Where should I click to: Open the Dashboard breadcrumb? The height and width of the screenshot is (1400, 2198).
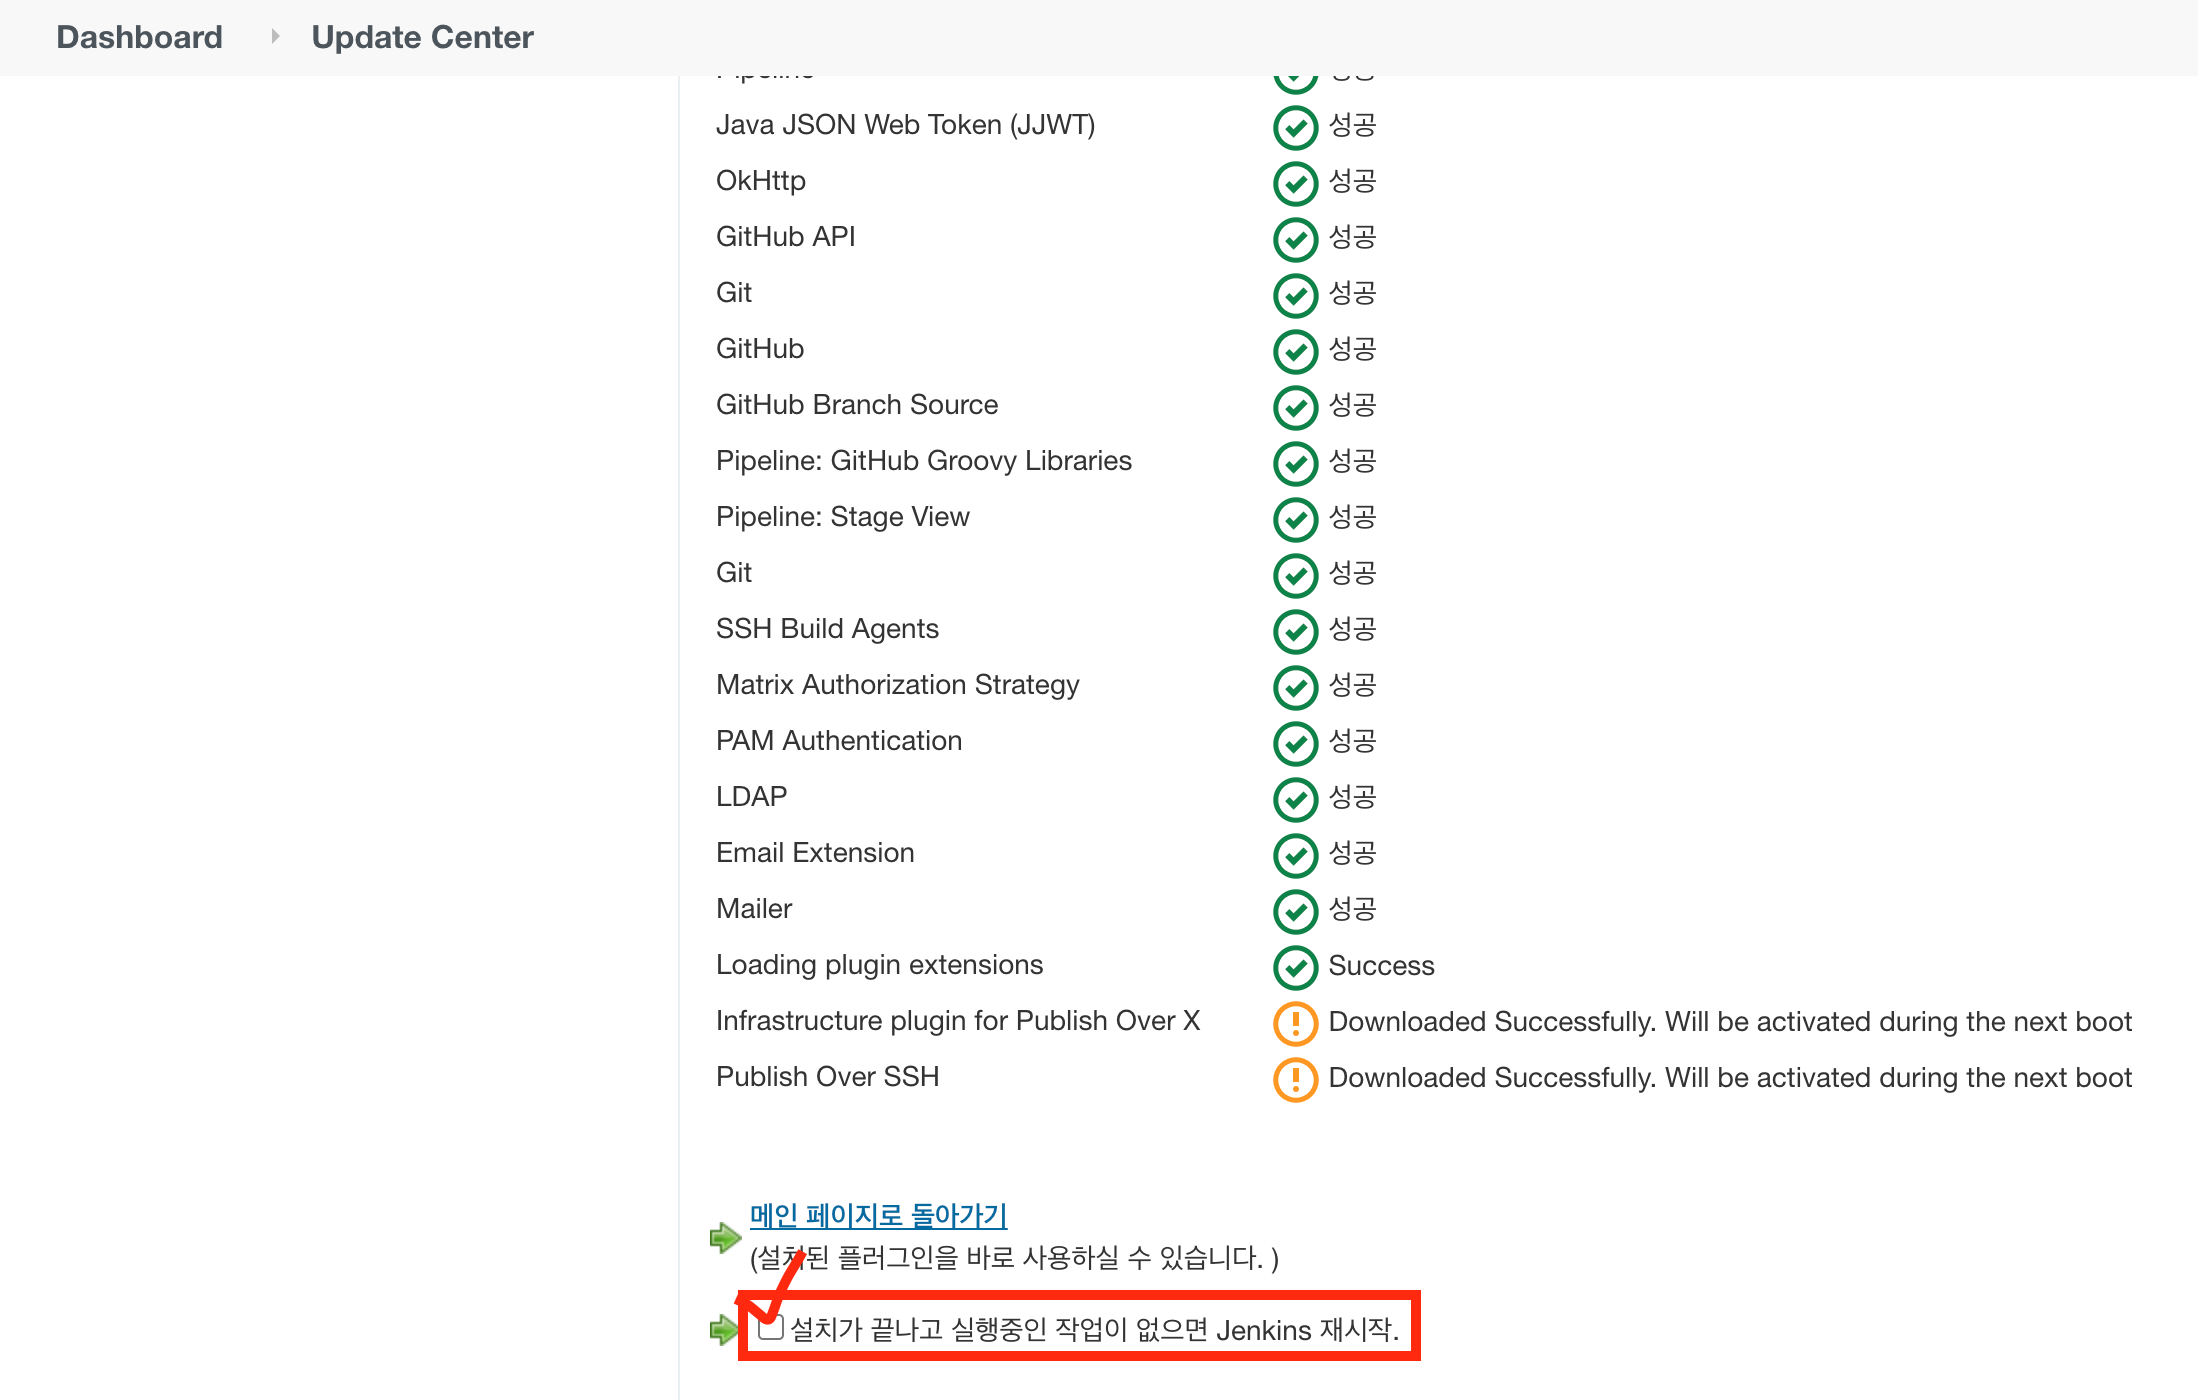coord(139,37)
